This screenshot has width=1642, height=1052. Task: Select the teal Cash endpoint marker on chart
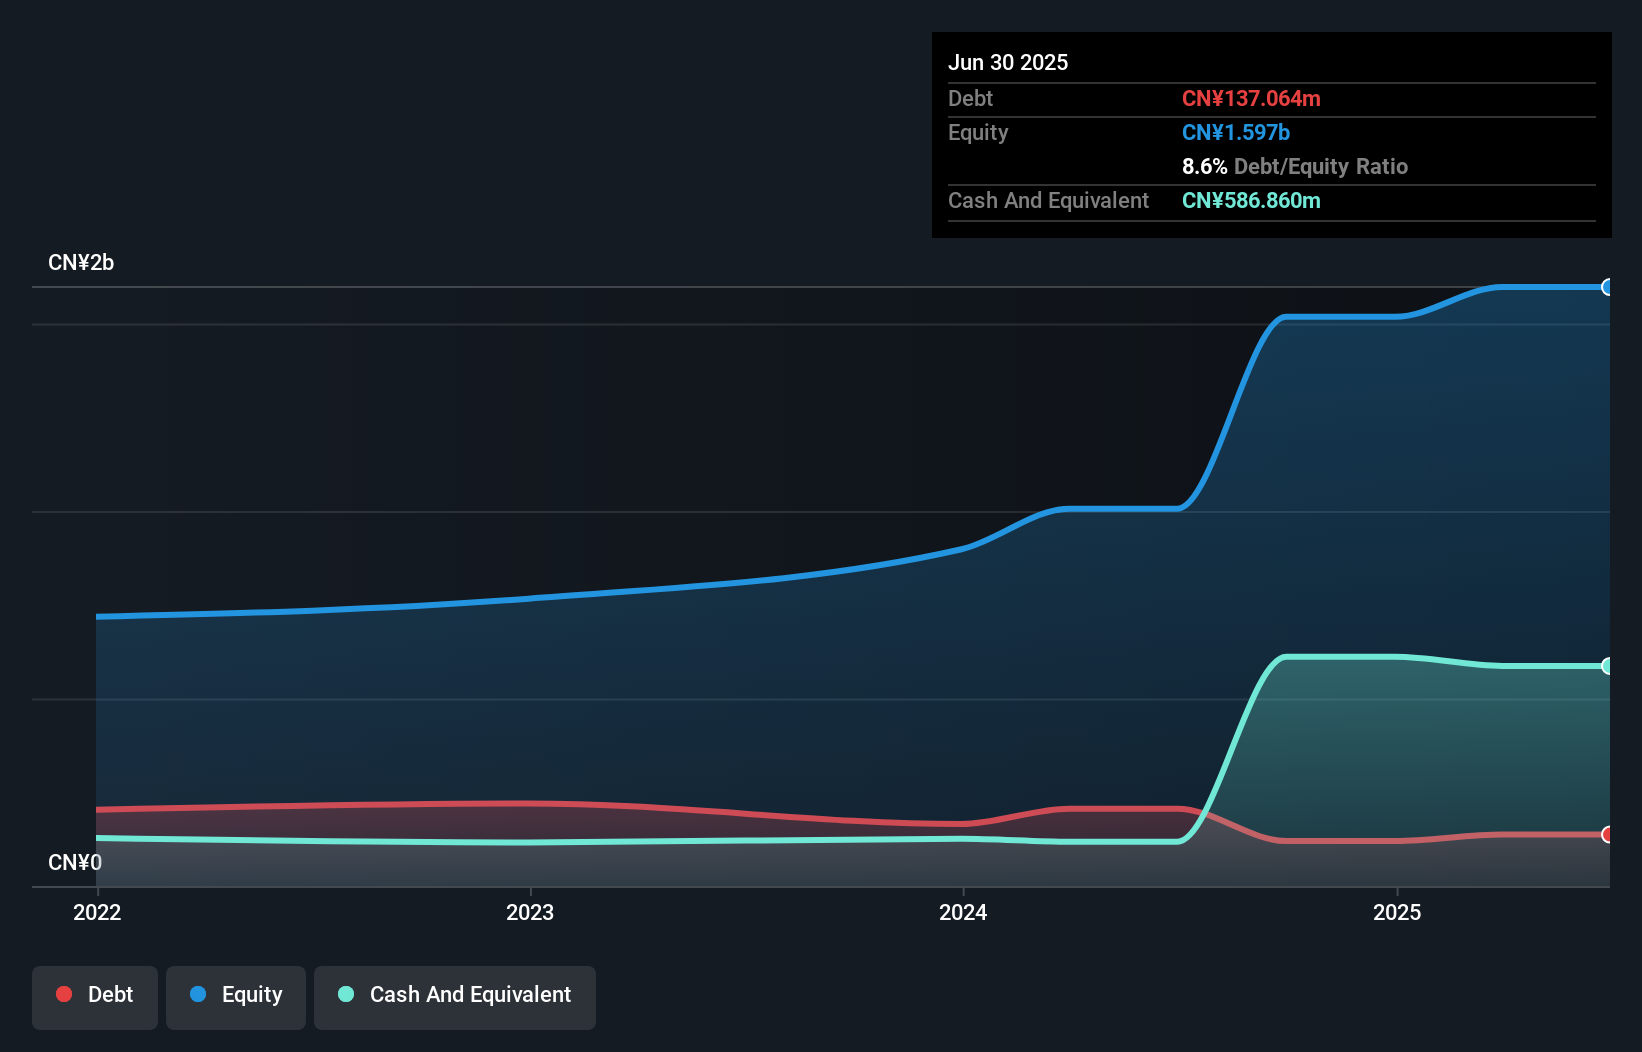point(1609,665)
